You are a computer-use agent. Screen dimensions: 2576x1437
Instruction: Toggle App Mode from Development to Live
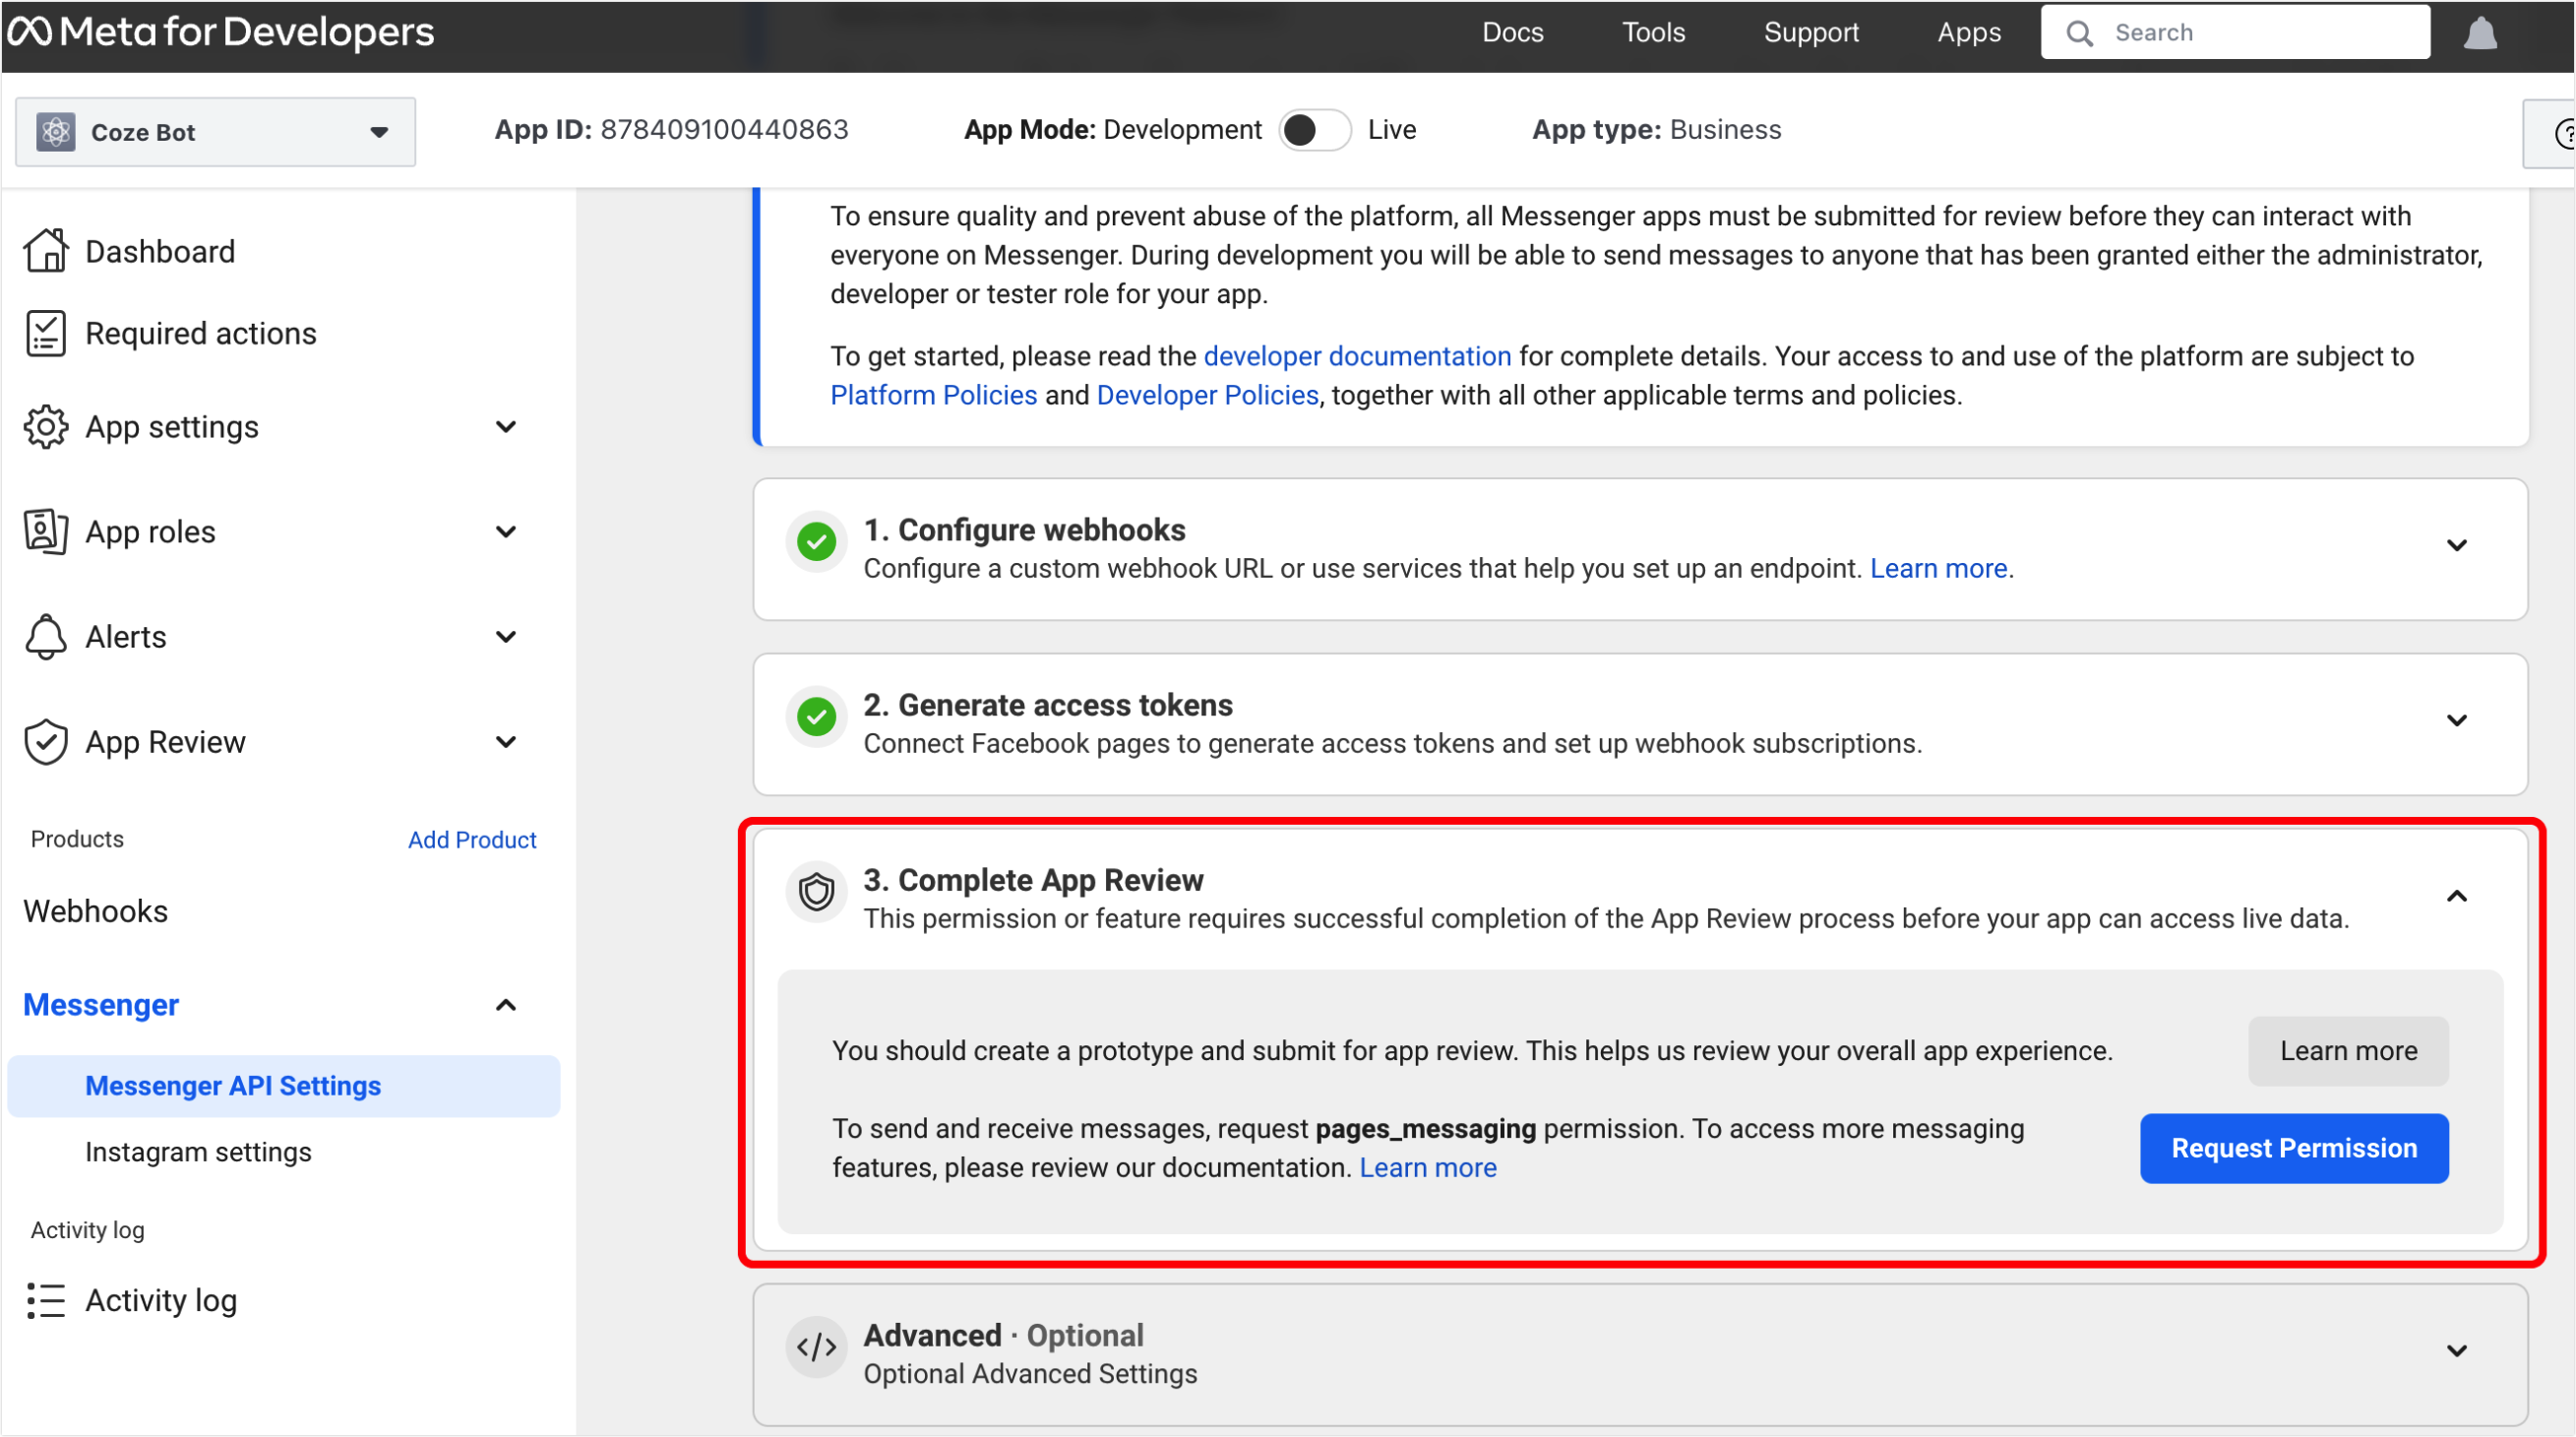pyautogui.click(x=1315, y=130)
